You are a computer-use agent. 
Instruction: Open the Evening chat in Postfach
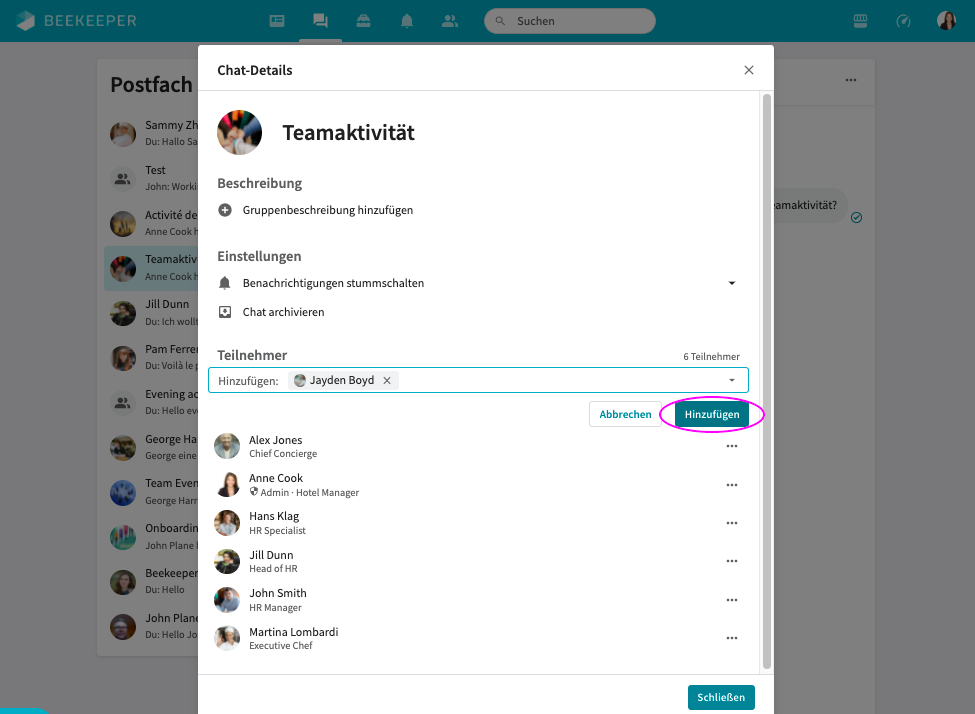(153, 402)
